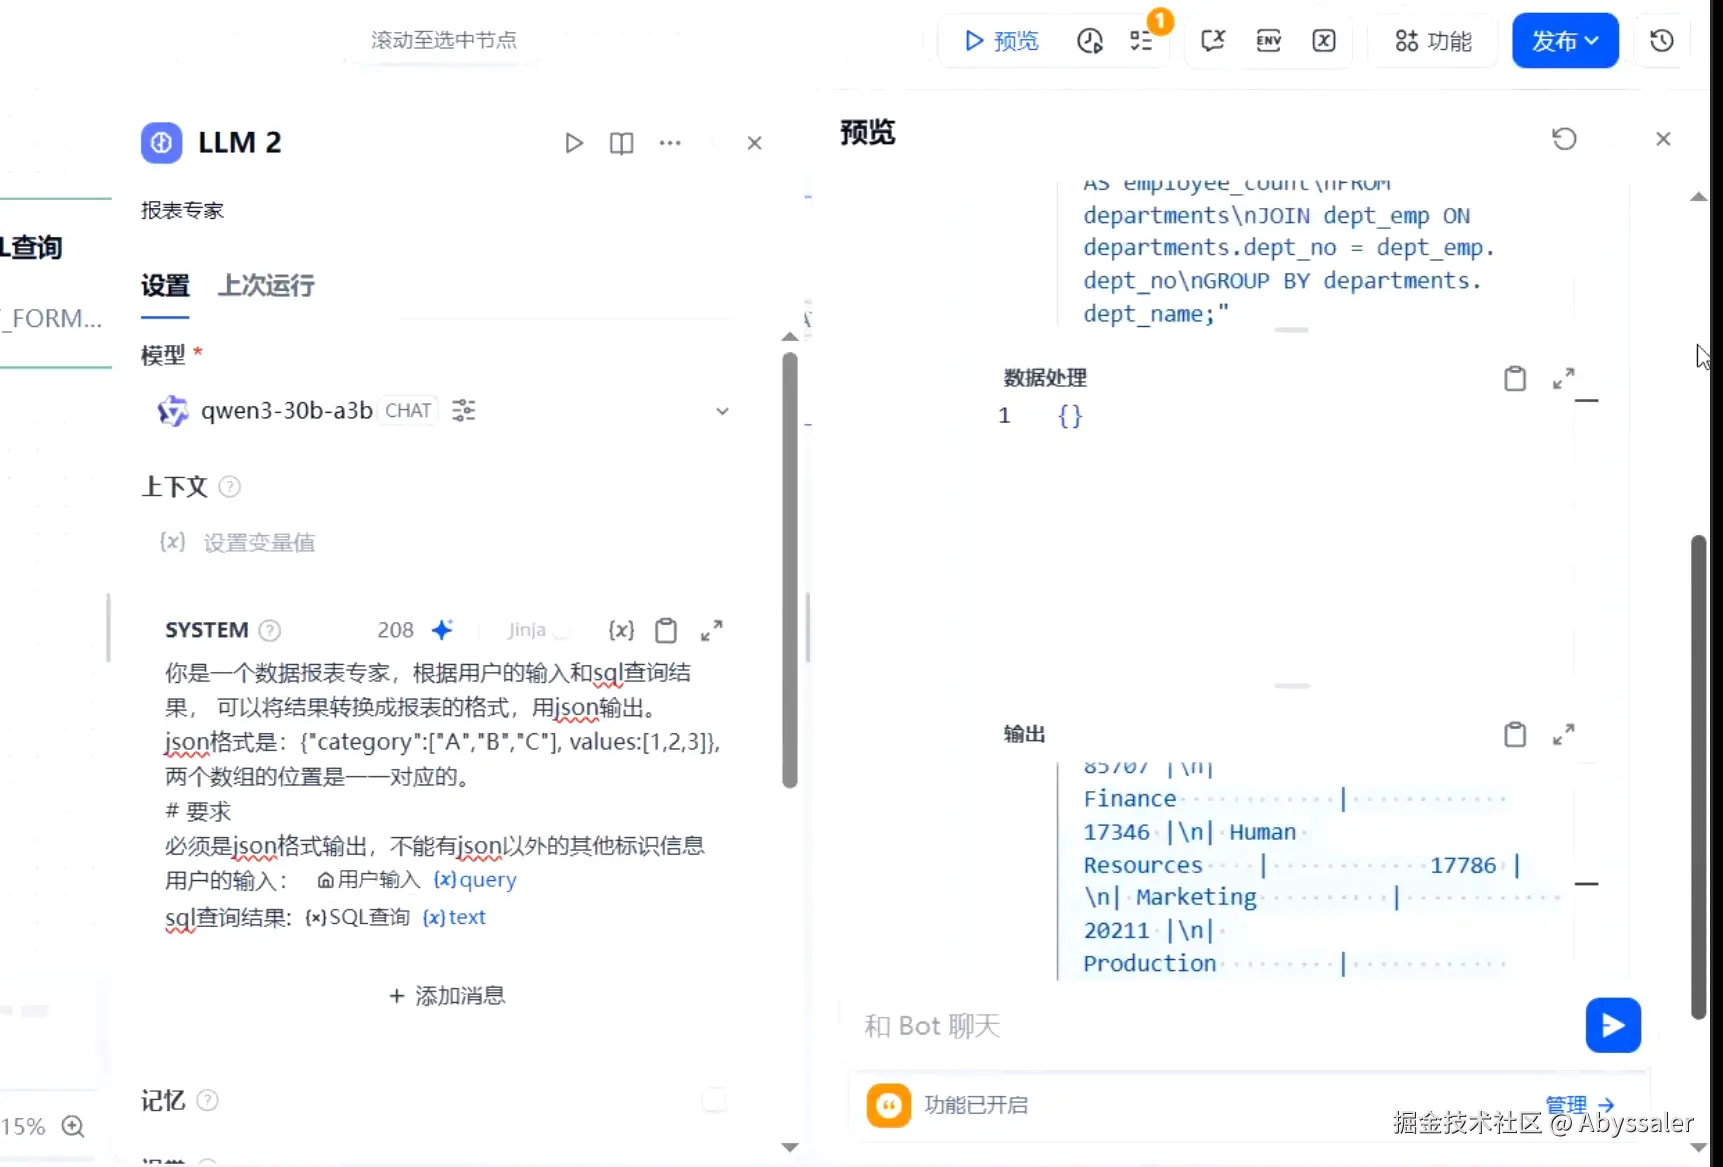The width and height of the screenshot is (1723, 1167).
Task: Expand the SYSTEM prompt to fullscreen
Action: coord(712,630)
